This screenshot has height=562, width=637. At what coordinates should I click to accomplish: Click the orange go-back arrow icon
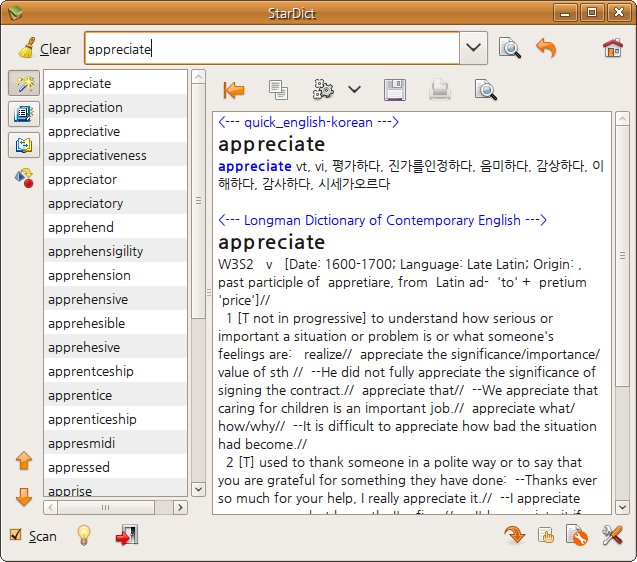point(546,48)
